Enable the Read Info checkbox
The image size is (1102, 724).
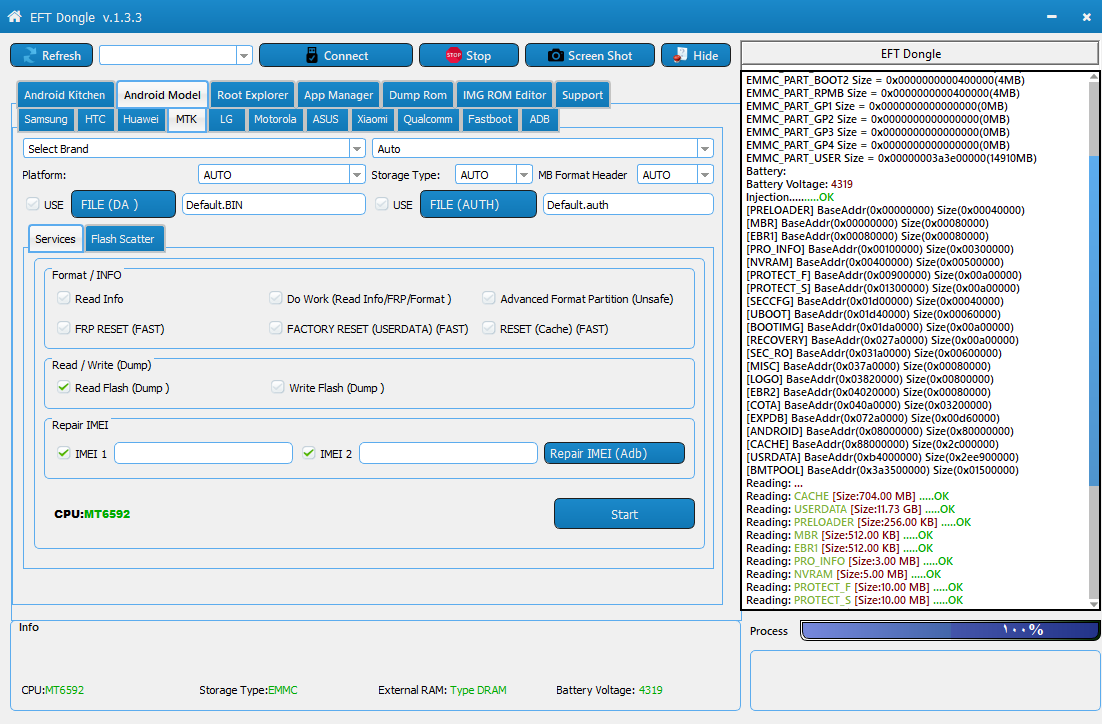(x=64, y=298)
